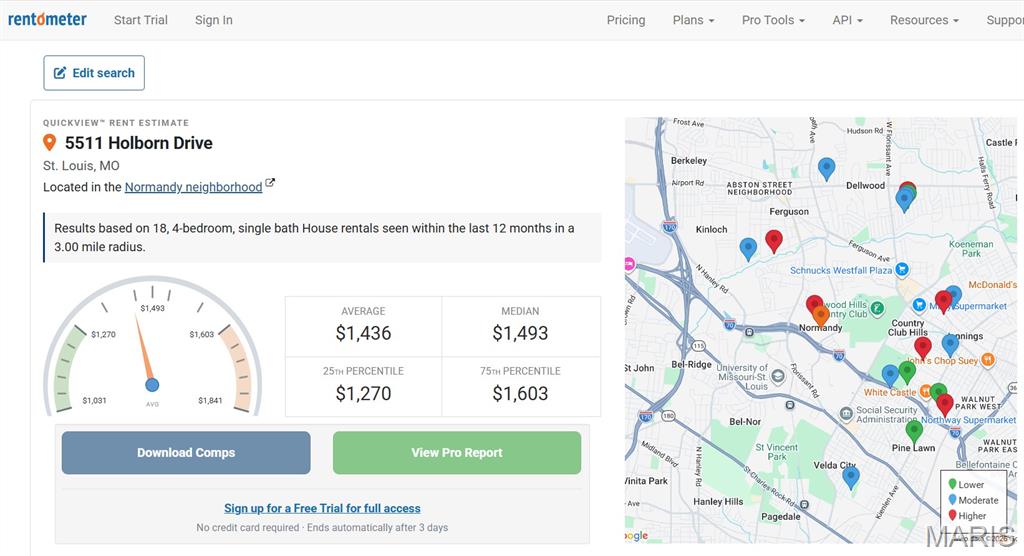This screenshot has height=556, width=1024.
Task: Expand the Pro Tools dropdown menu
Action: click(773, 20)
